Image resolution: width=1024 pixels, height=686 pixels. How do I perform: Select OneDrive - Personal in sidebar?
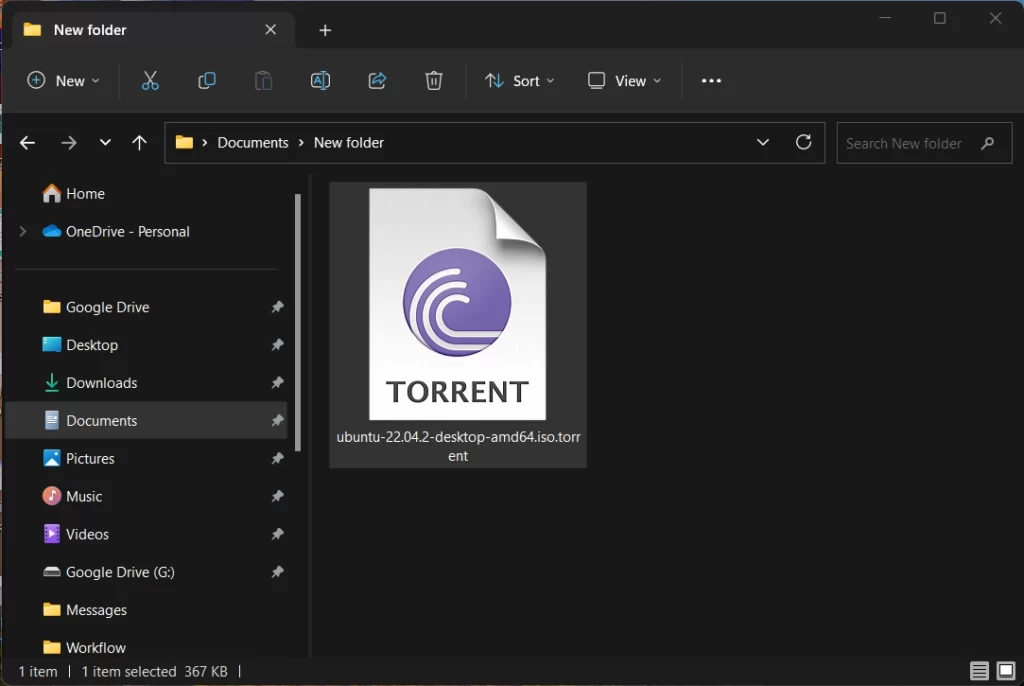tap(127, 231)
